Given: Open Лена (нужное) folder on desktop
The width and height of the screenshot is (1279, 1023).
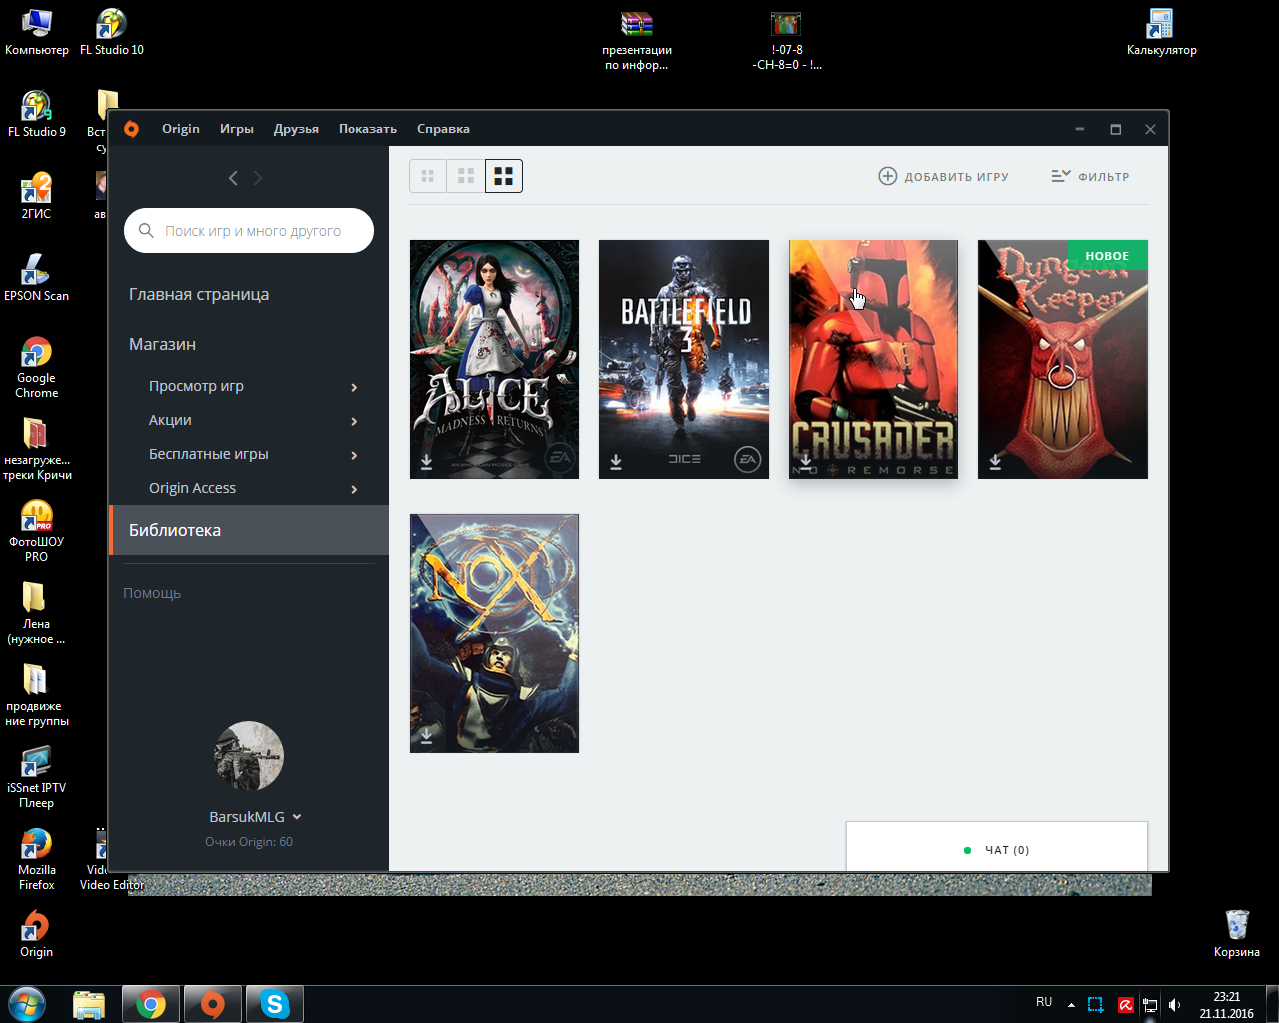Looking at the screenshot, I should [36, 613].
